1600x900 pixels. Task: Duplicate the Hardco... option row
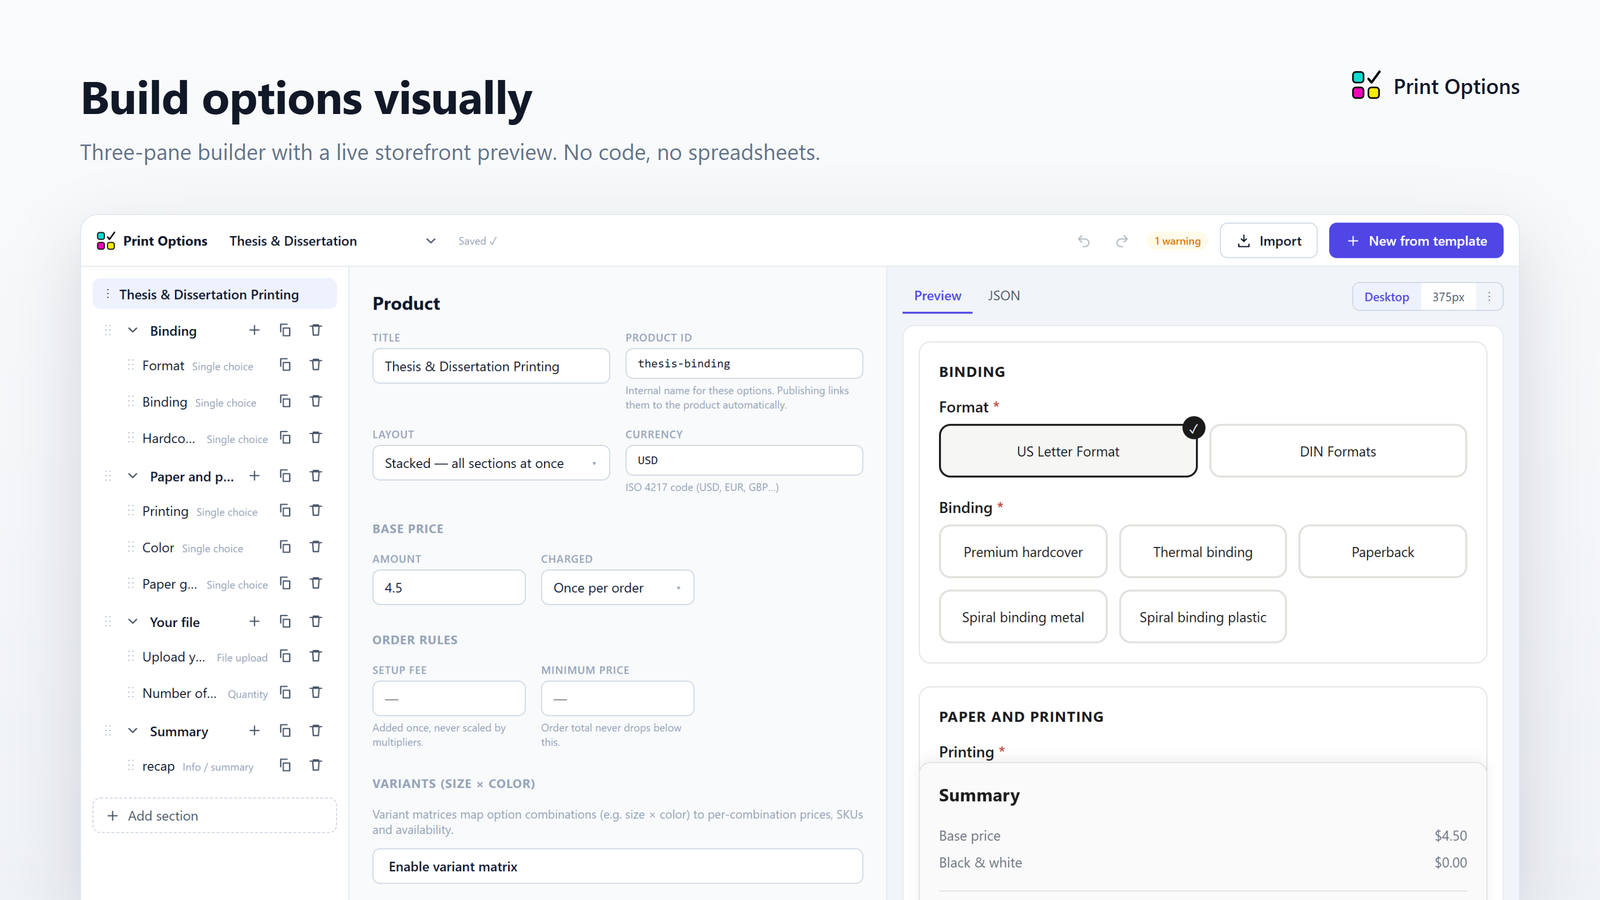click(x=285, y=437)
